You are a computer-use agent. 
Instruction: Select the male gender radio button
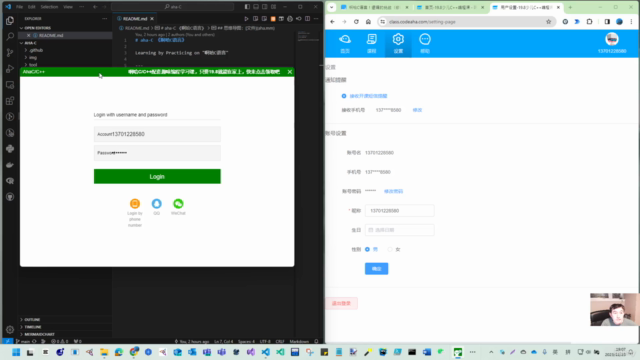pos(367,249)
